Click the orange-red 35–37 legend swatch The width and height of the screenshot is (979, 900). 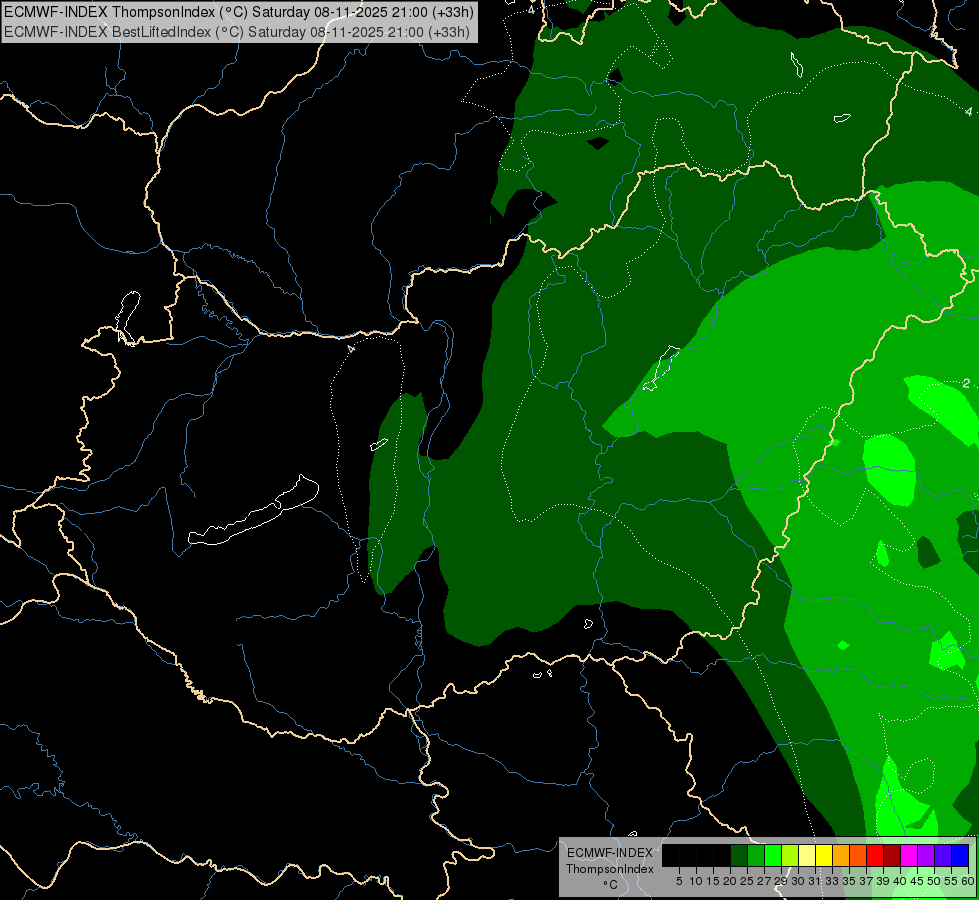coord(858,855)
